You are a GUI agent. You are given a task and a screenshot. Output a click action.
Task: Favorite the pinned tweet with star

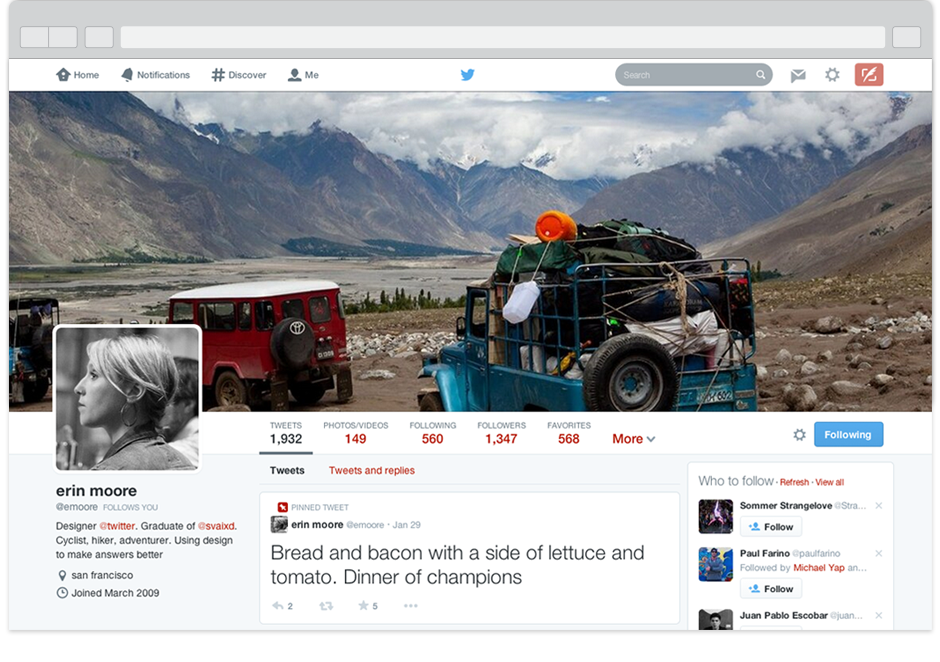point(366,606)
